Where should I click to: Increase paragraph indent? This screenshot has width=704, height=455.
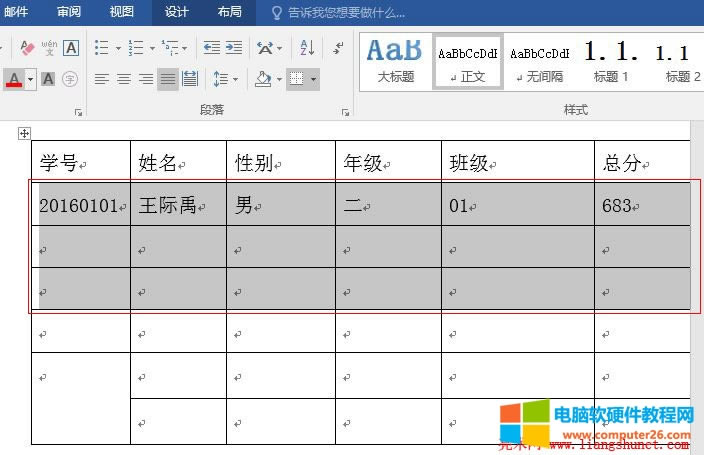click(x=234, y=47)
